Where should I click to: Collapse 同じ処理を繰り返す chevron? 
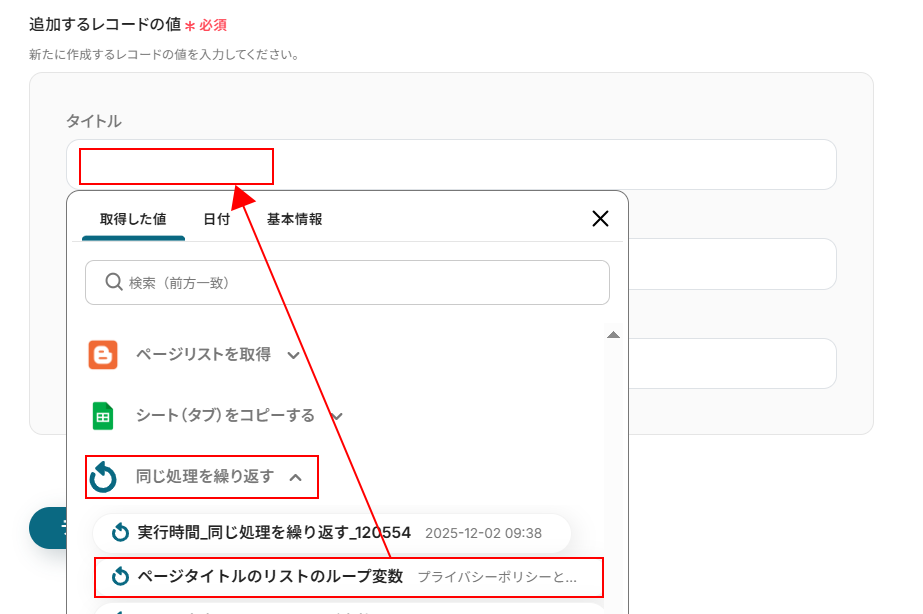point(296,477)
